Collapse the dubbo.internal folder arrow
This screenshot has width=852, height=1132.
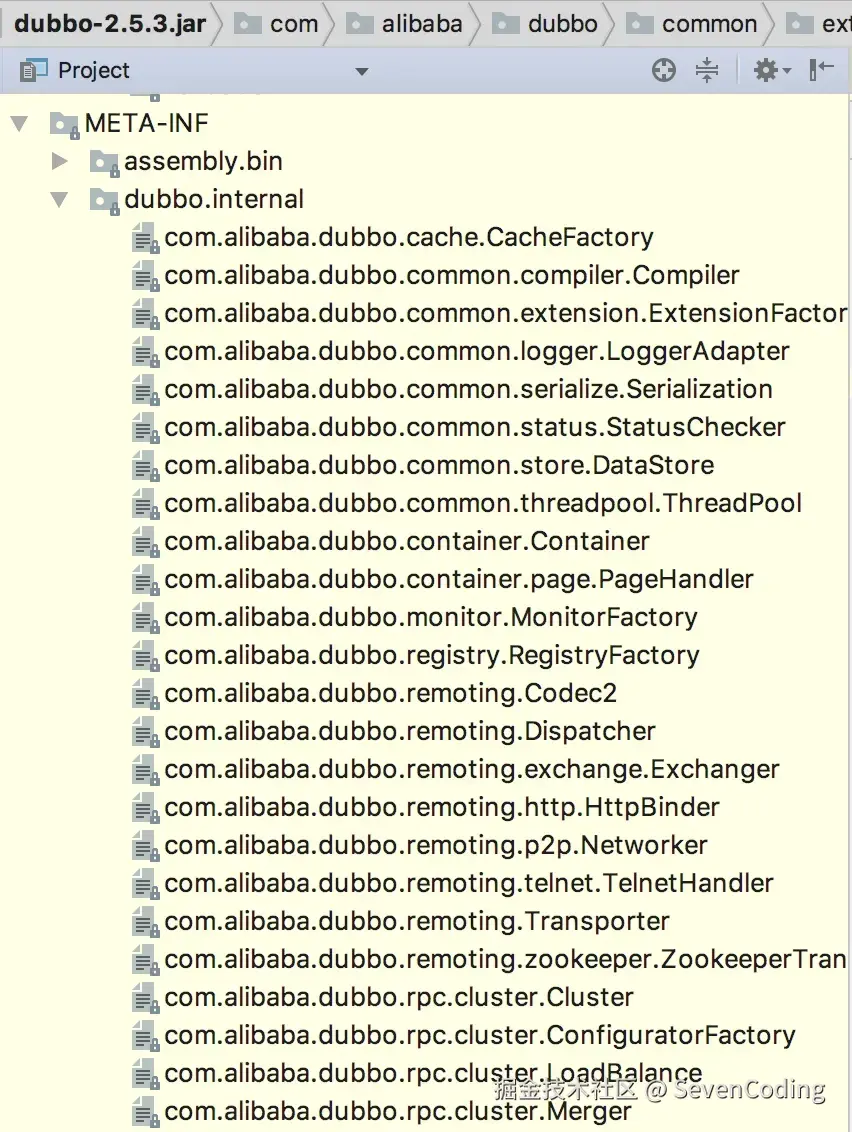59,200
